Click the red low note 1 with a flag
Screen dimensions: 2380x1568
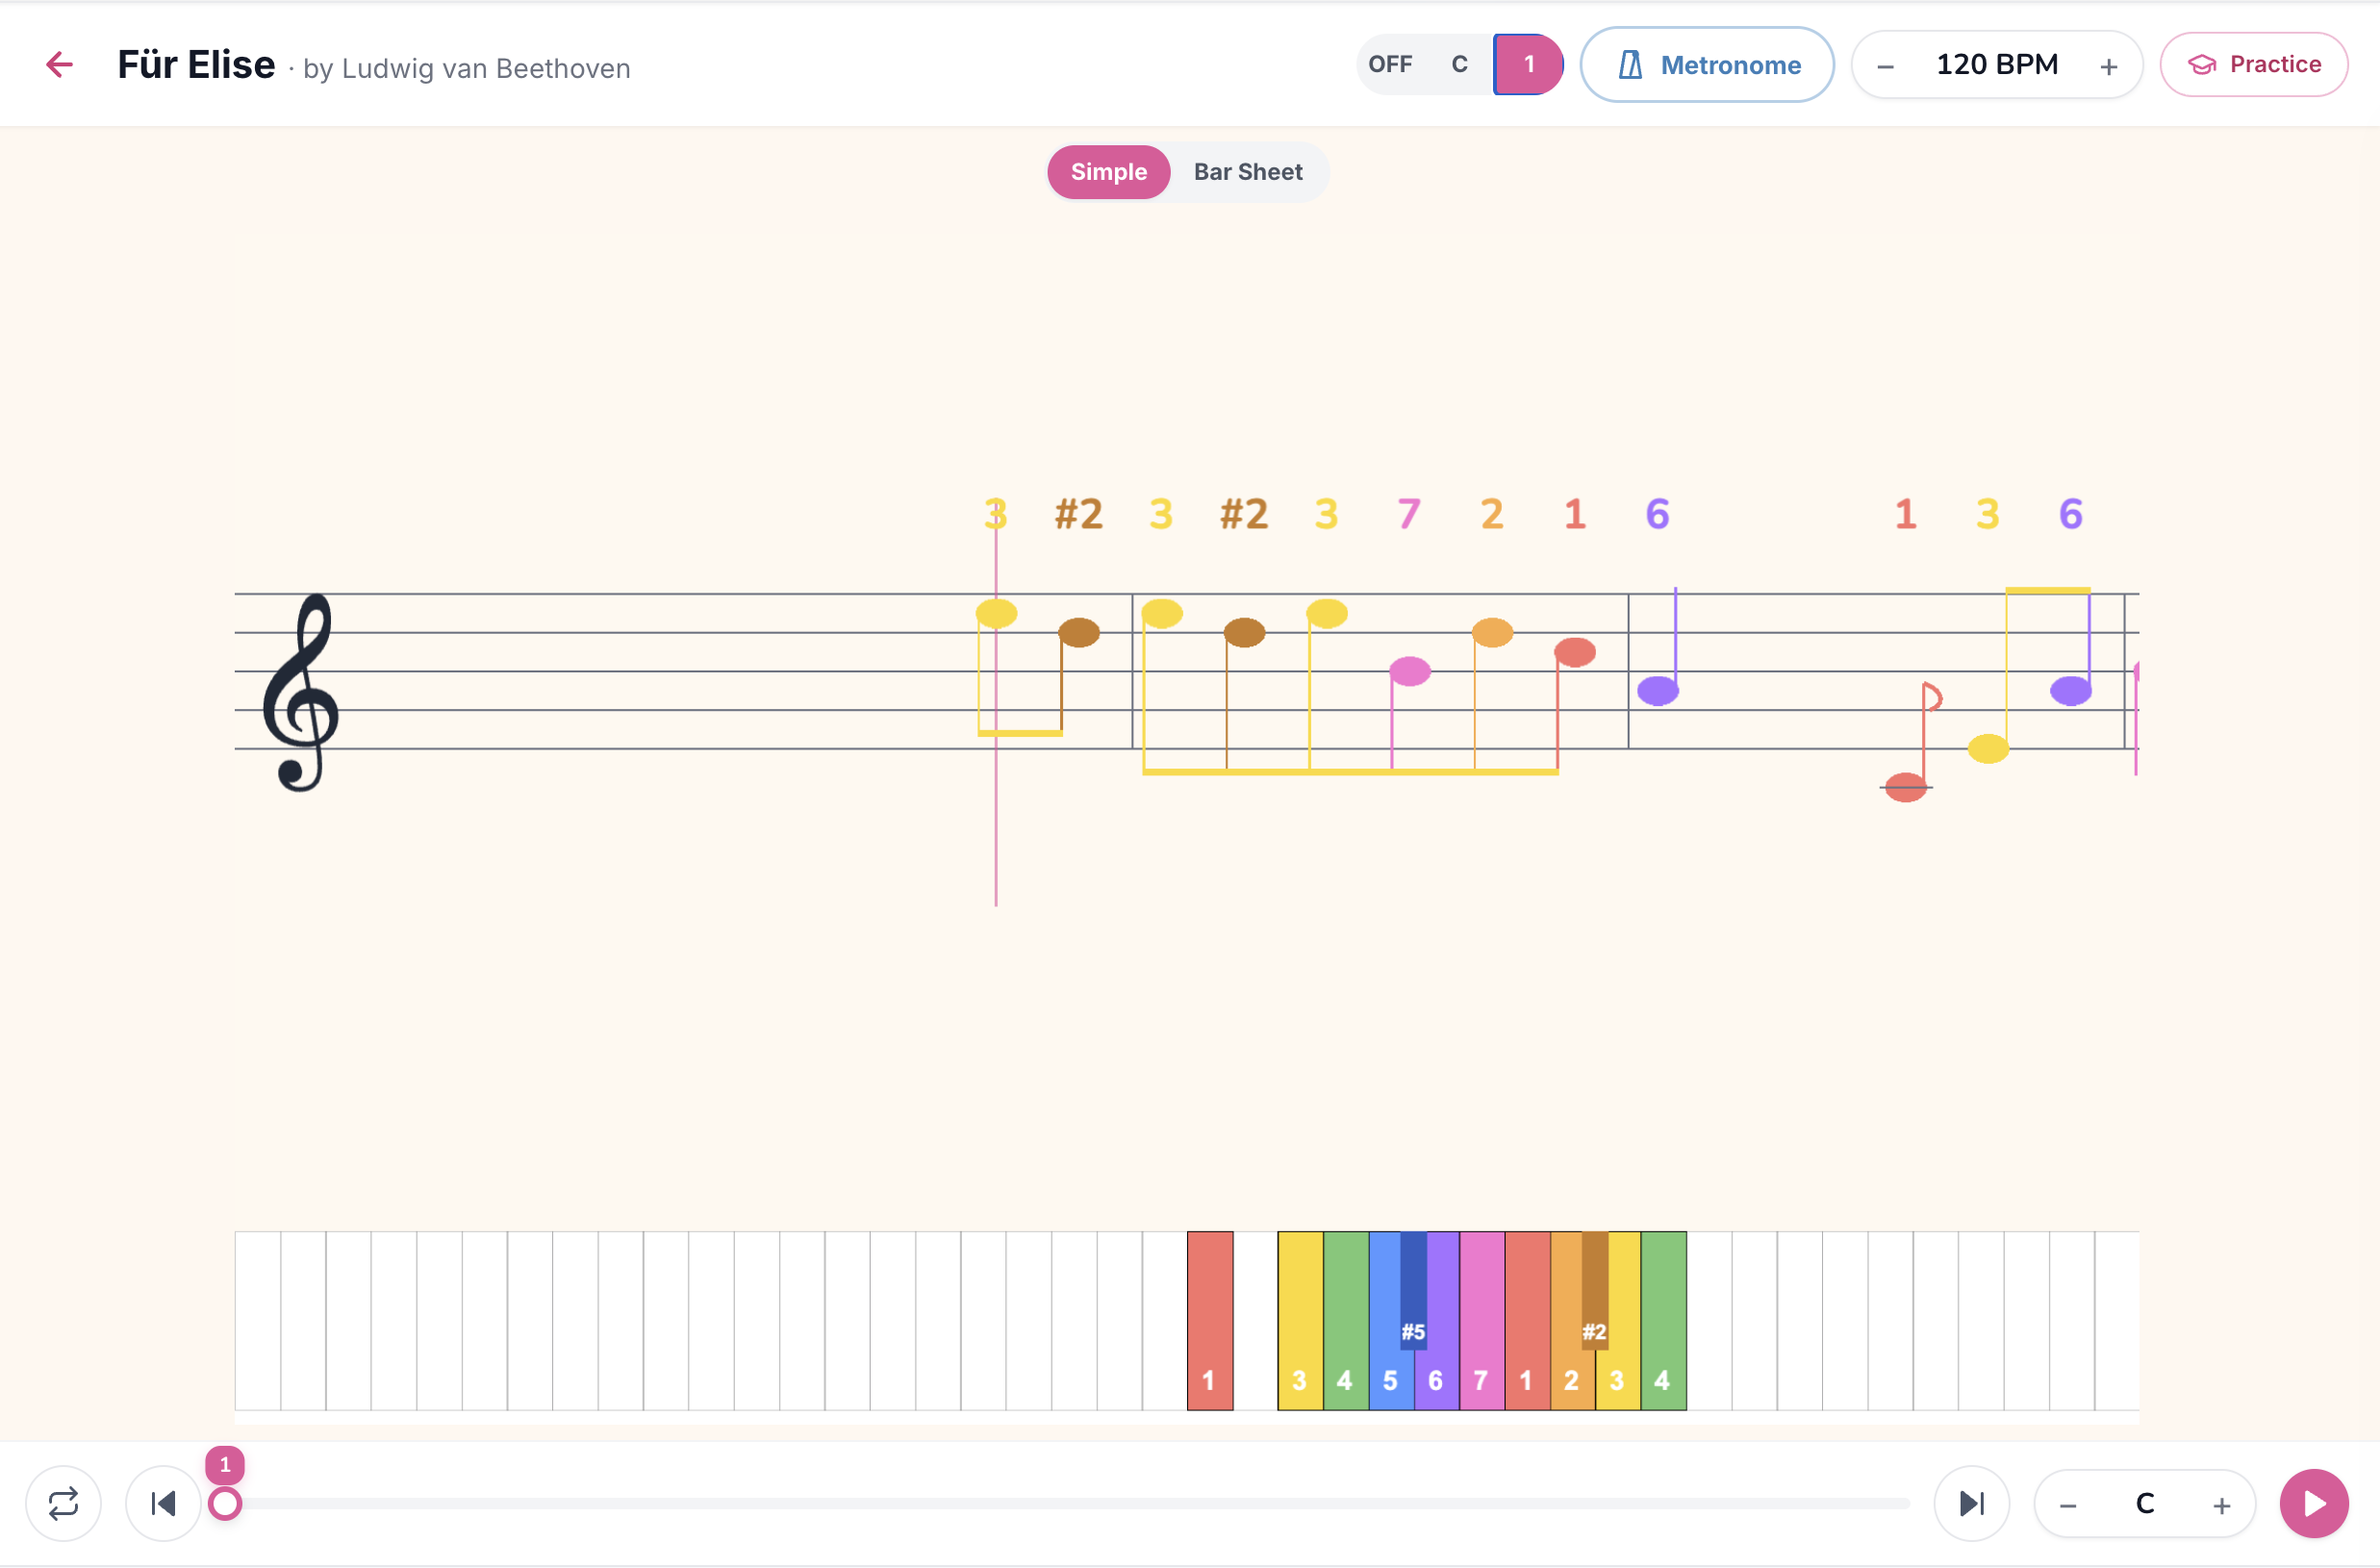click(1905, 788)
